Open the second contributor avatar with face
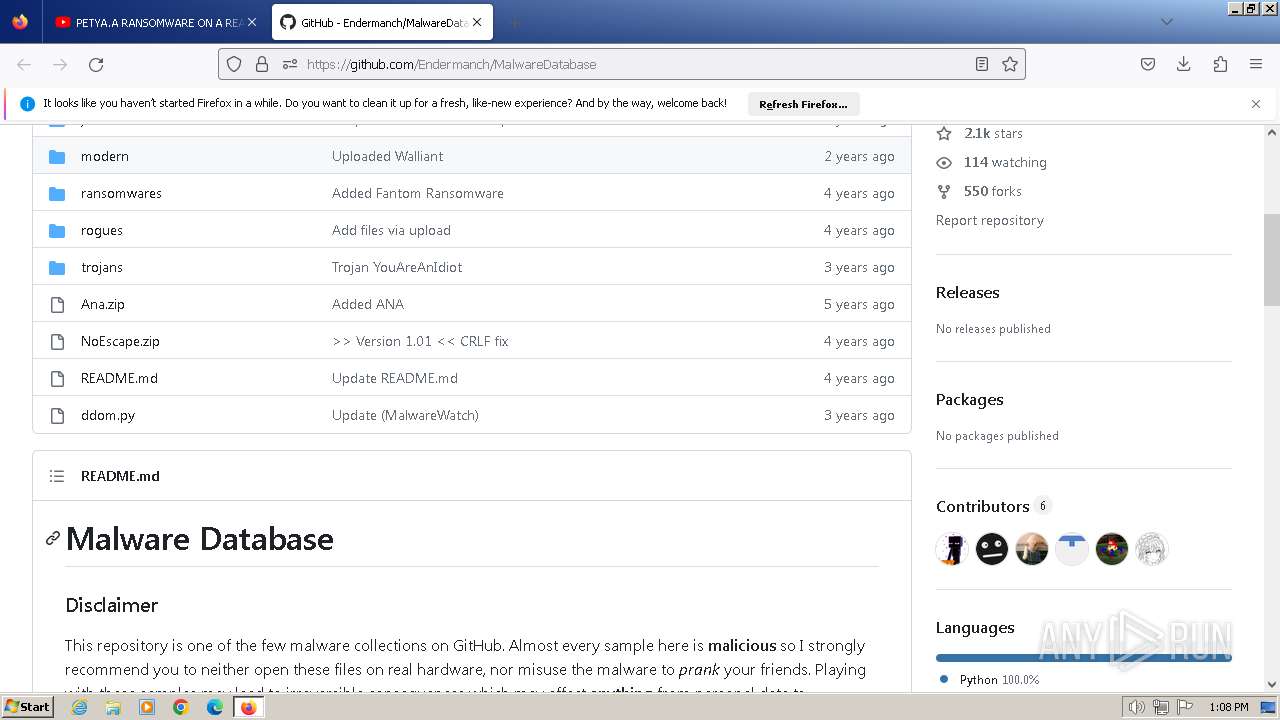This screenshot has width=1280, height=720. 992,549
